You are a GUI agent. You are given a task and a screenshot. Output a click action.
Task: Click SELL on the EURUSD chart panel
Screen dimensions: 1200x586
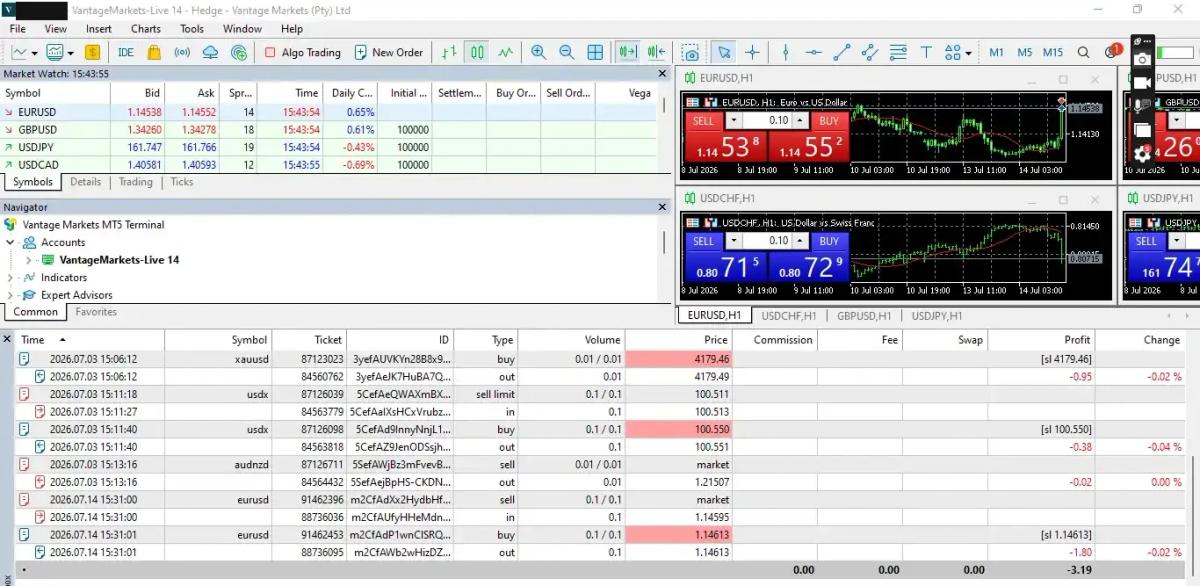point(704,121)
